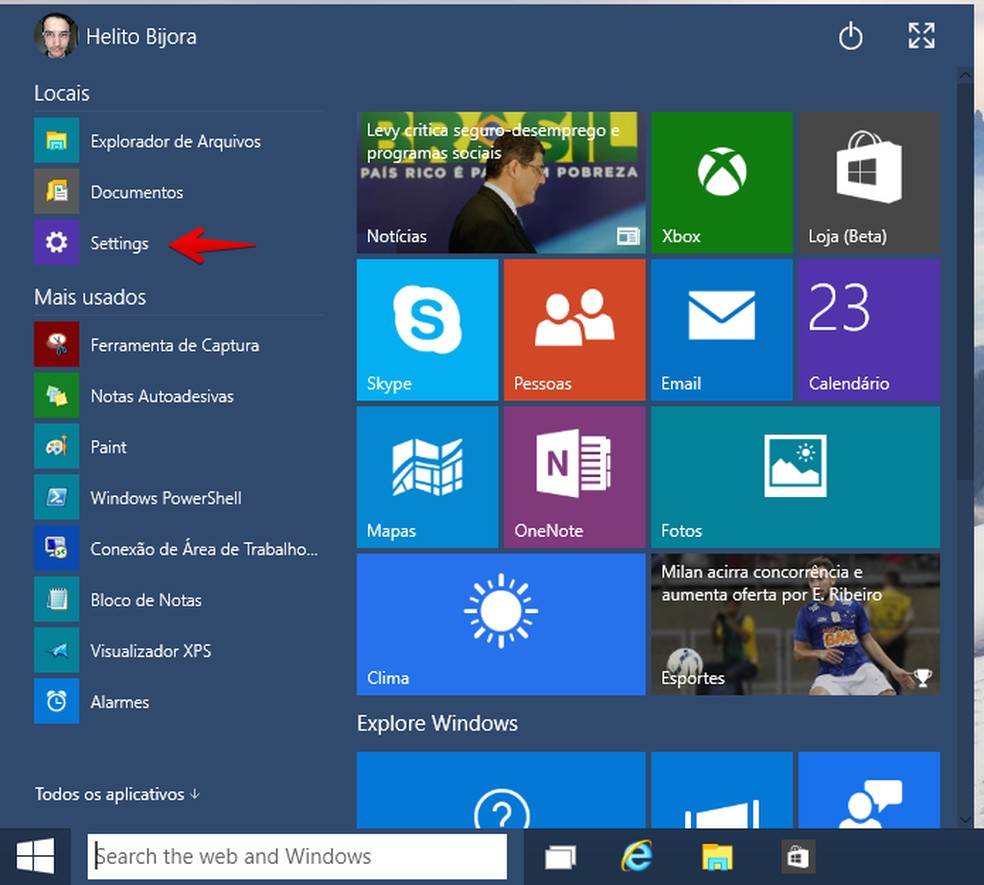Viewport: 984px width, 885px height.
Task: Open Paint from the frequently used list
Action: [x=110, y=447]
